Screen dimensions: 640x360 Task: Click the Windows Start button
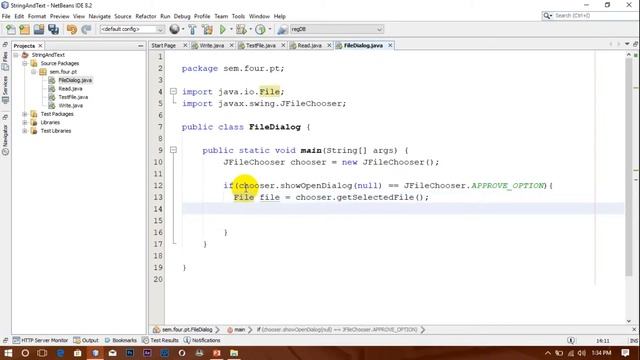8,353
